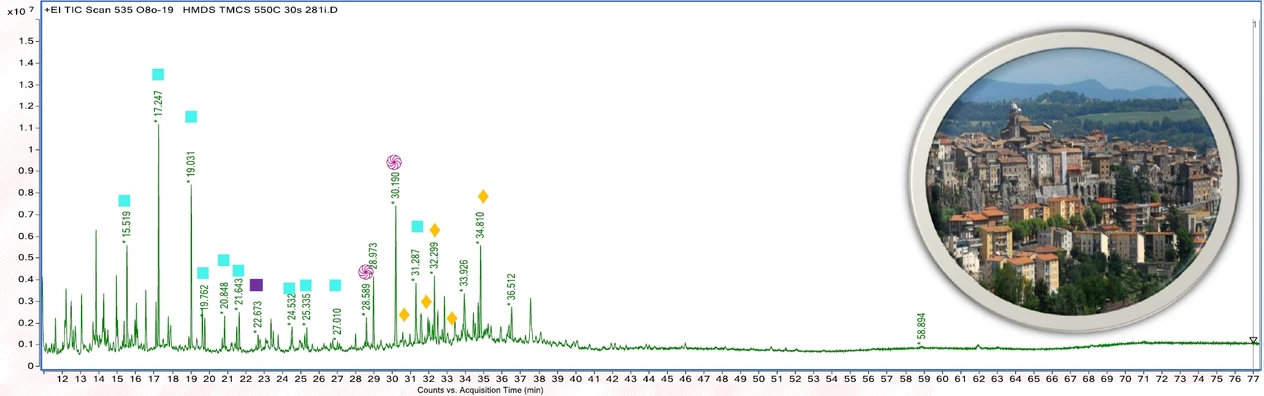Viewport: 1264px width, 396px height.
Task: Click the cyan square above peak 15.519
Action: [x=124, y=201]
